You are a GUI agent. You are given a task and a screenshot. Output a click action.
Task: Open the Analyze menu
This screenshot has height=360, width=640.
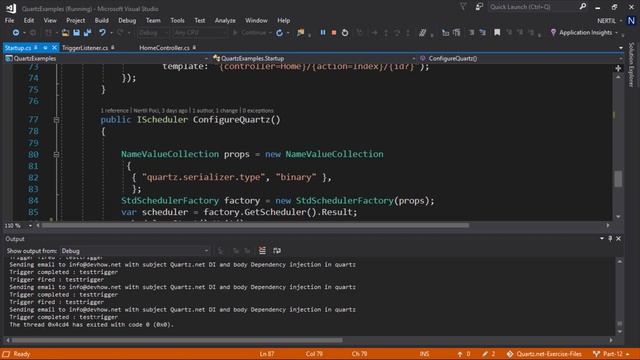(225, 20)
